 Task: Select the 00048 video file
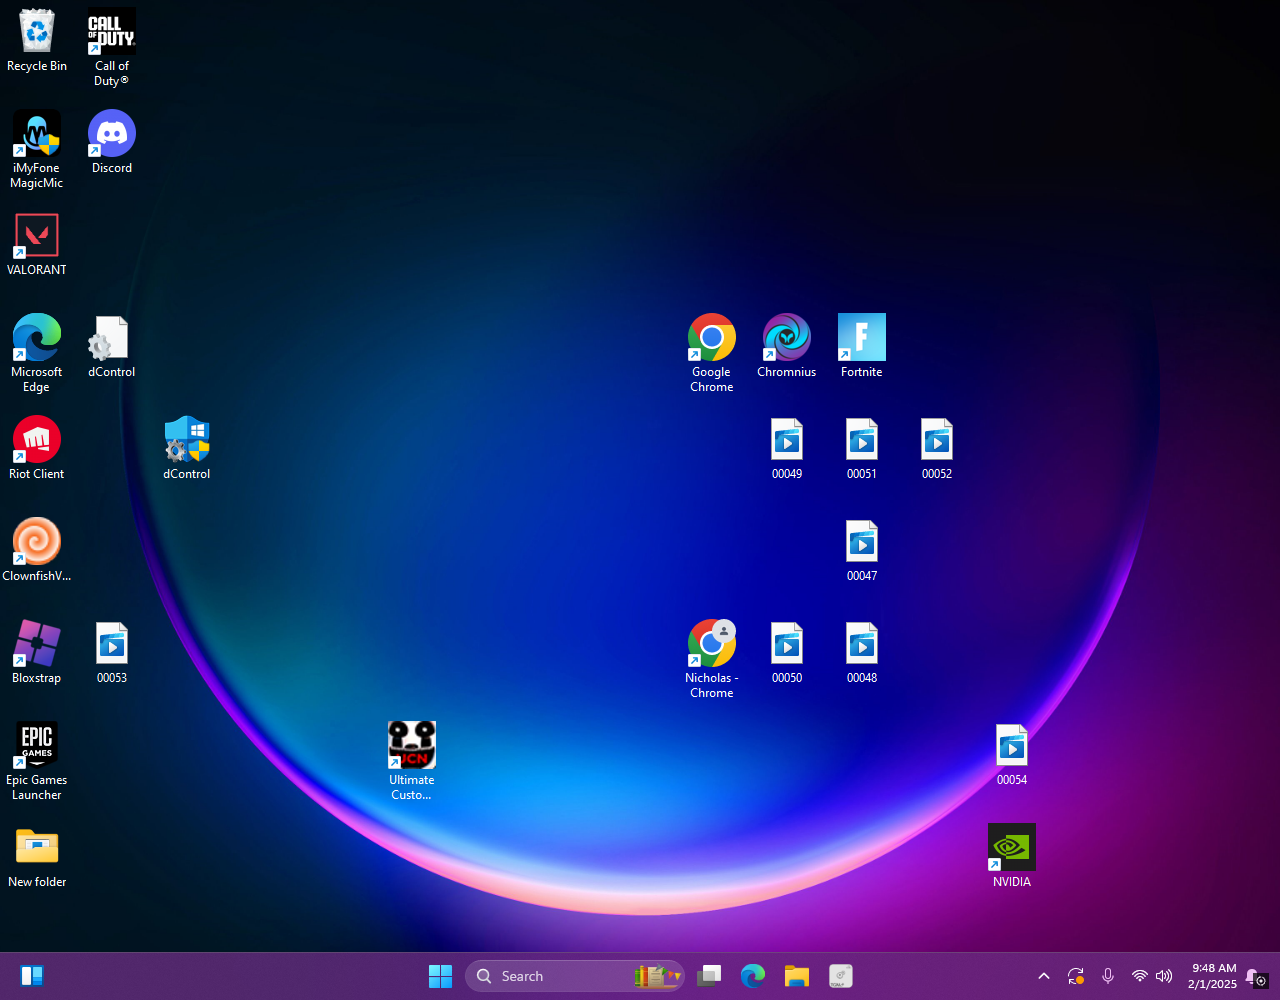click(x=862, y=652)
